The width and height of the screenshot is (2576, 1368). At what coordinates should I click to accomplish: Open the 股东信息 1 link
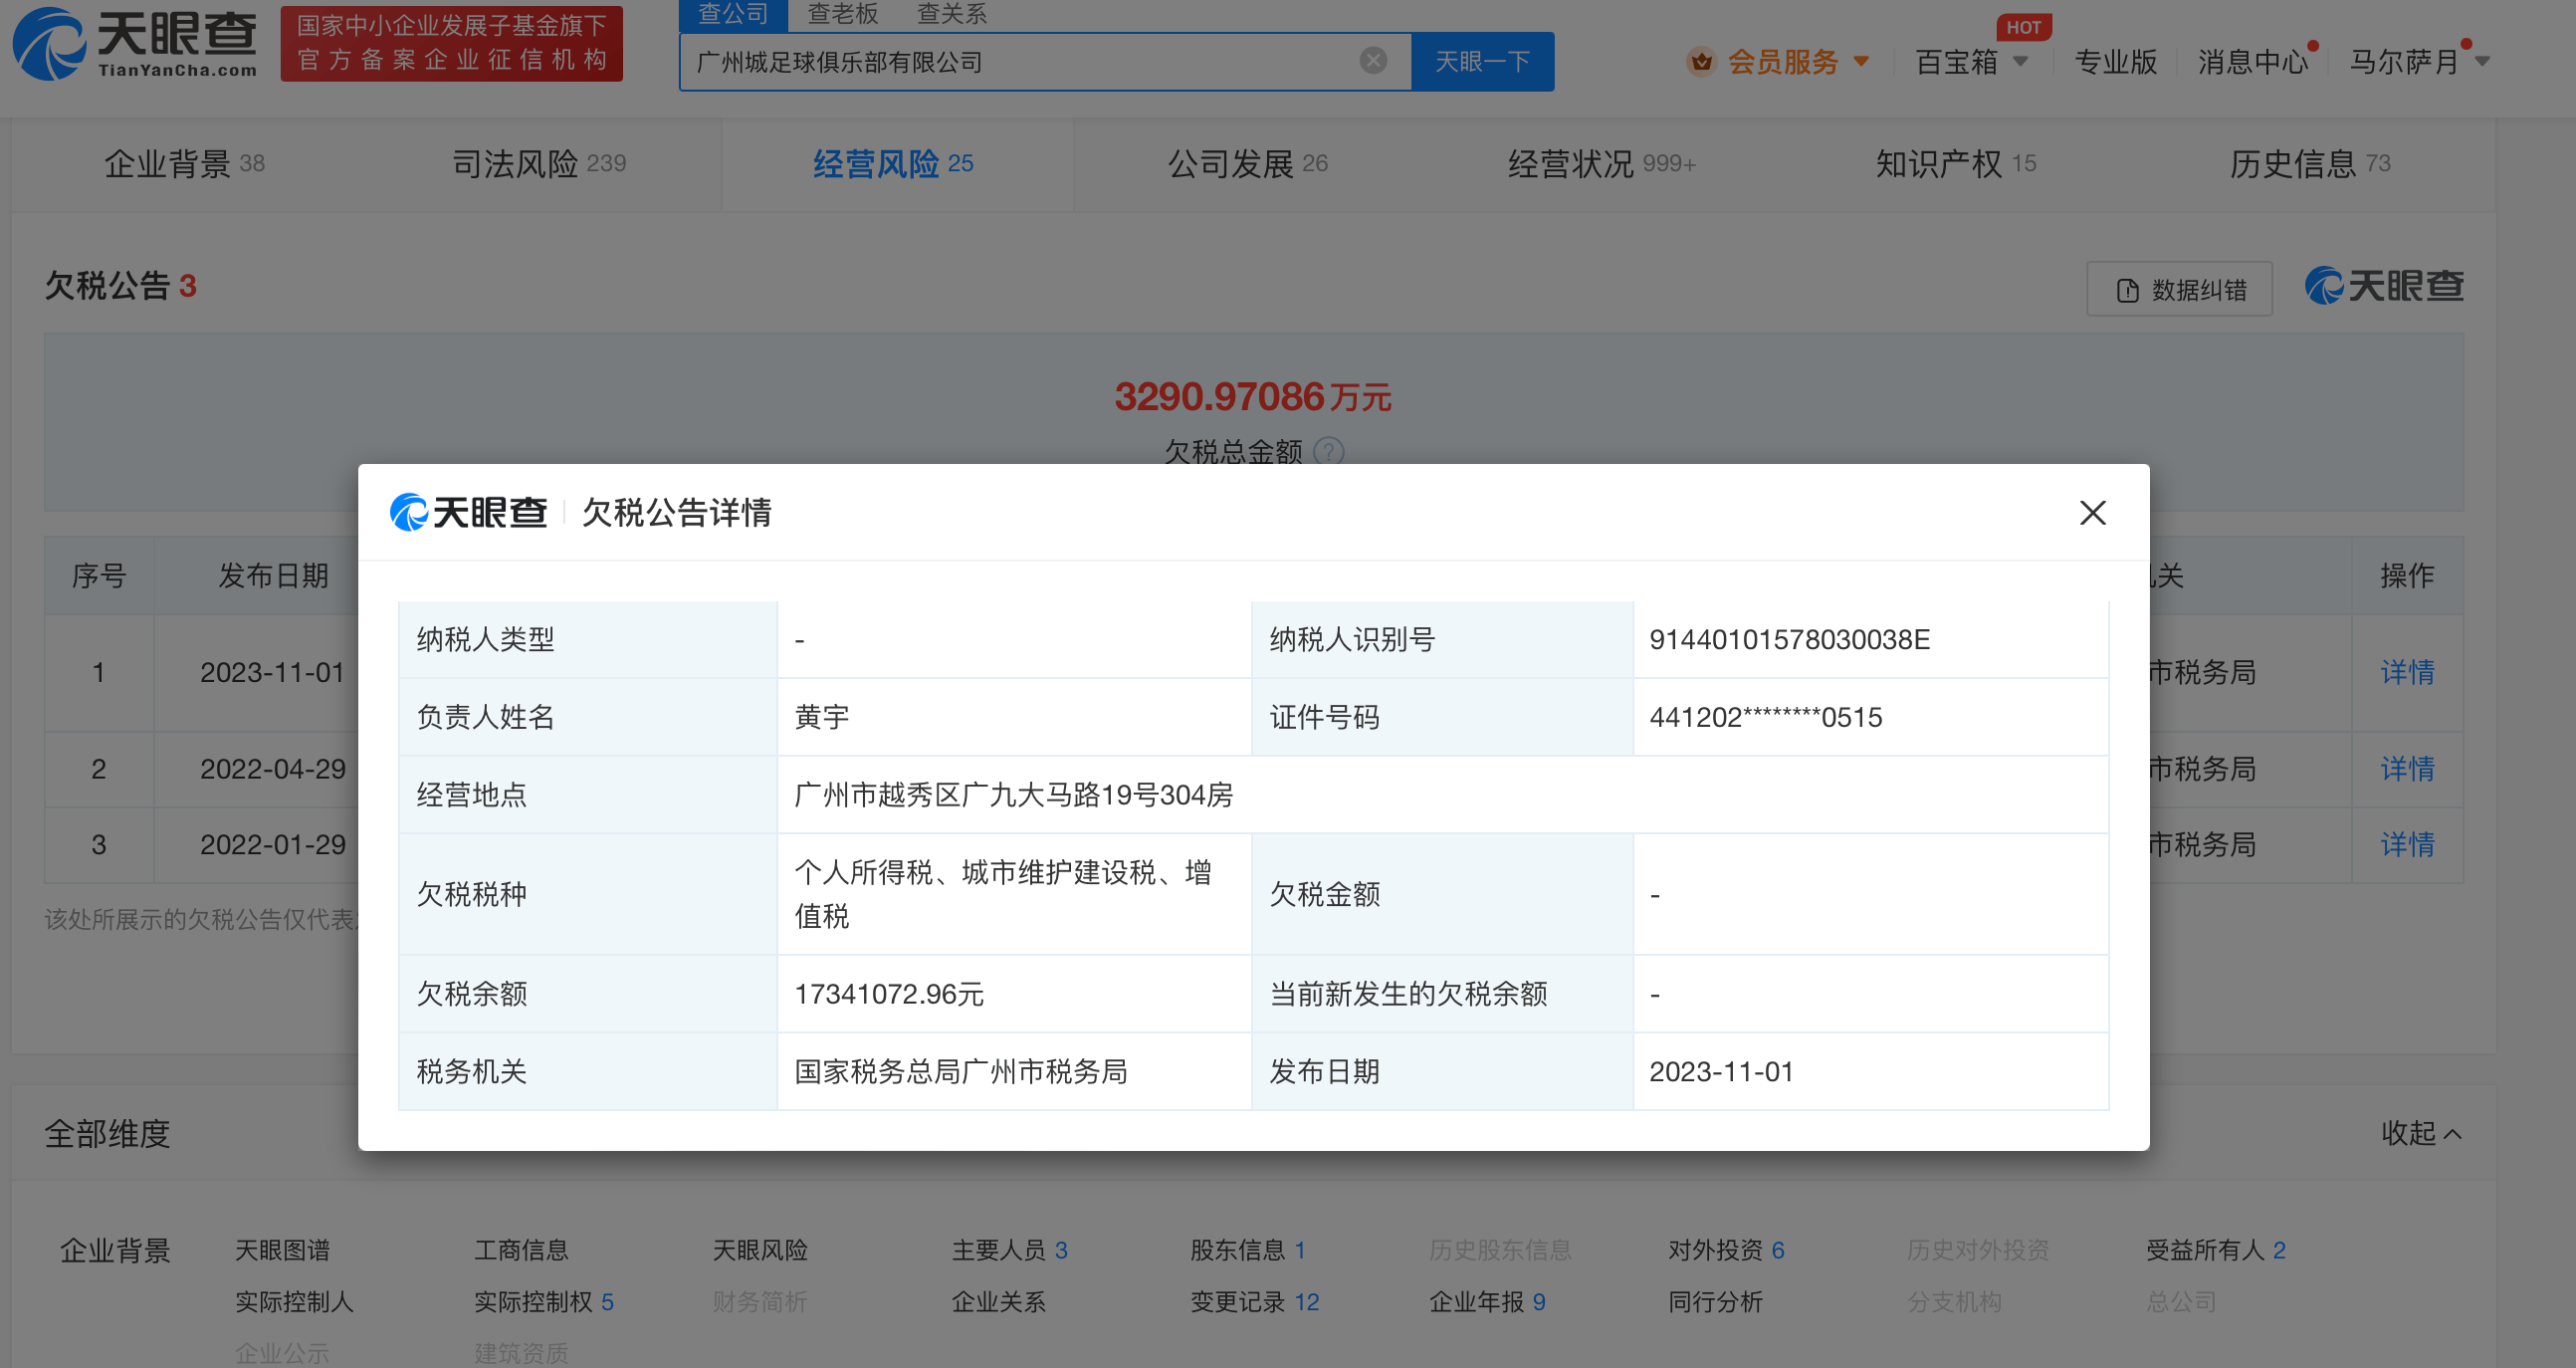1248,1250
